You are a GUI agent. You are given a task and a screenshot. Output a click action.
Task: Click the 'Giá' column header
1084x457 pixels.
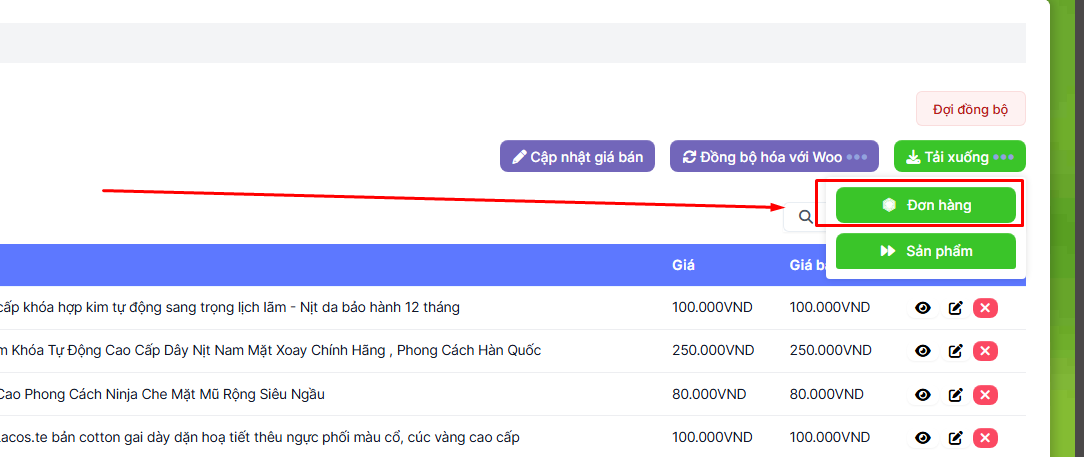tap(683, 265)
